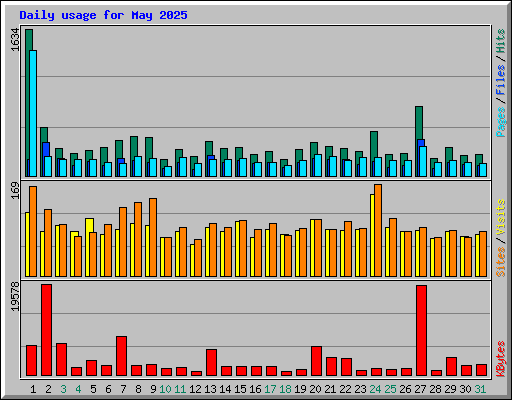This screenshot has width=512, height=400.
Task: Click the day 13 axis label
Action: click(210, 389)
